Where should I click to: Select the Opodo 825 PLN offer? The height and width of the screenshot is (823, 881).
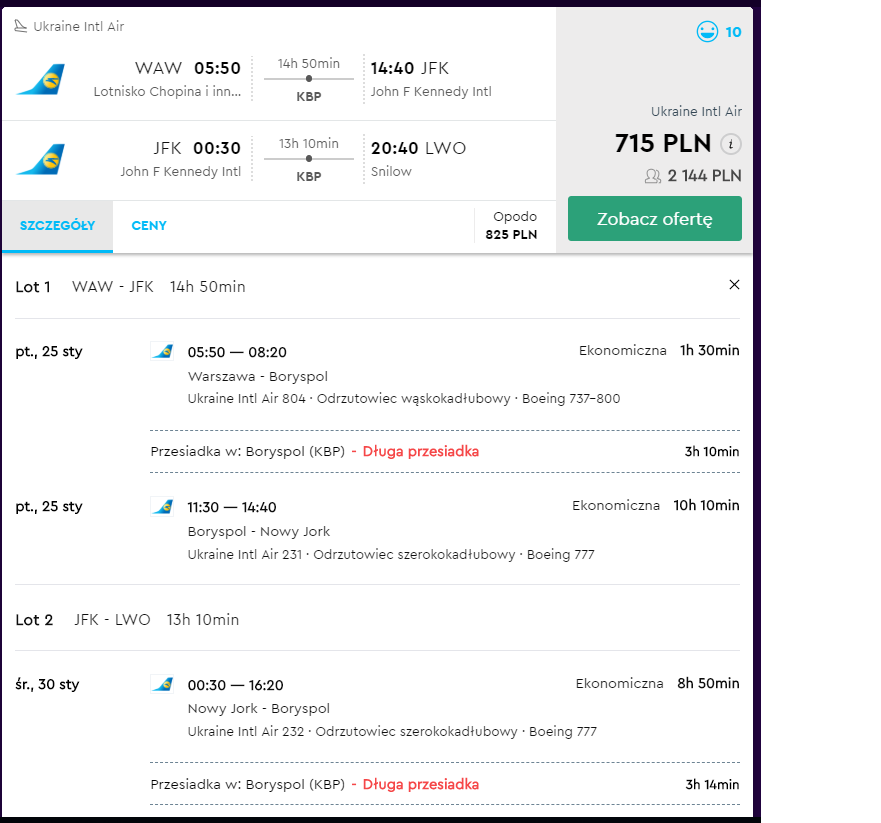pyautogui.click(x=511, y=225)
